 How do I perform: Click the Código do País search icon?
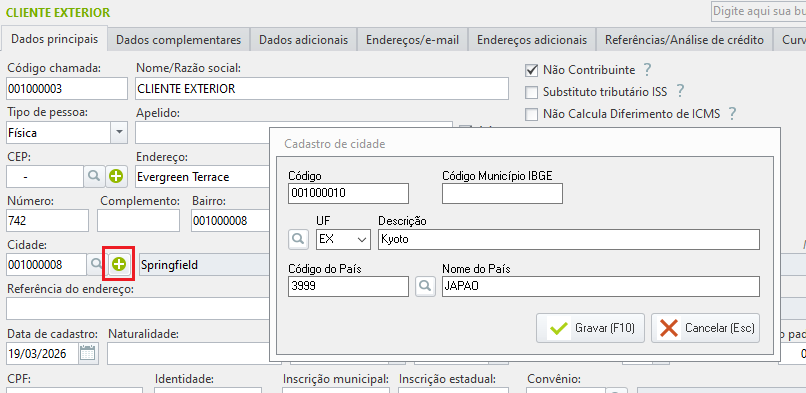[x=425, y=286]
